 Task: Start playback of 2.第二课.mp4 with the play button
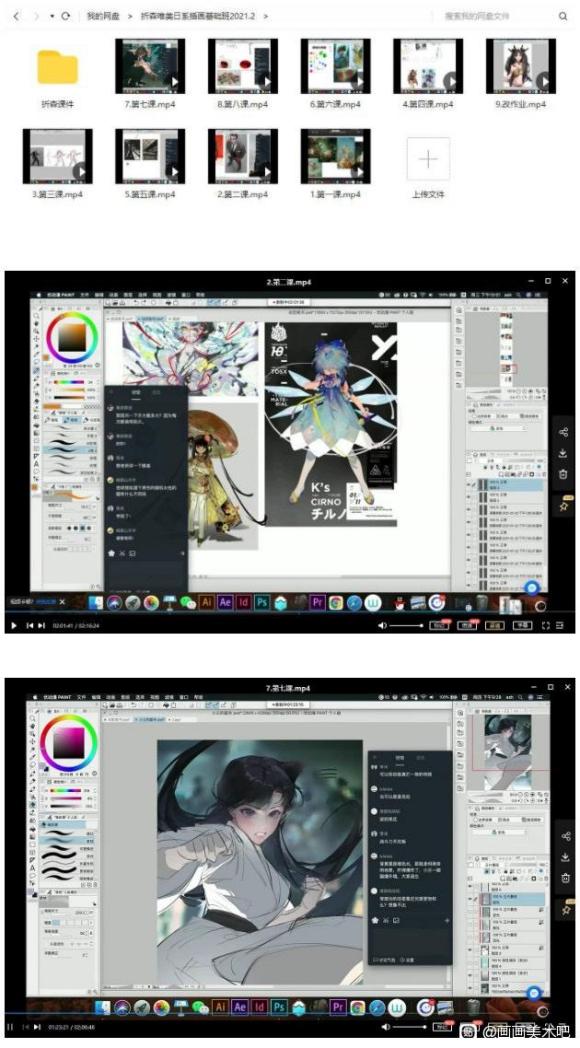tap(13, 625)
